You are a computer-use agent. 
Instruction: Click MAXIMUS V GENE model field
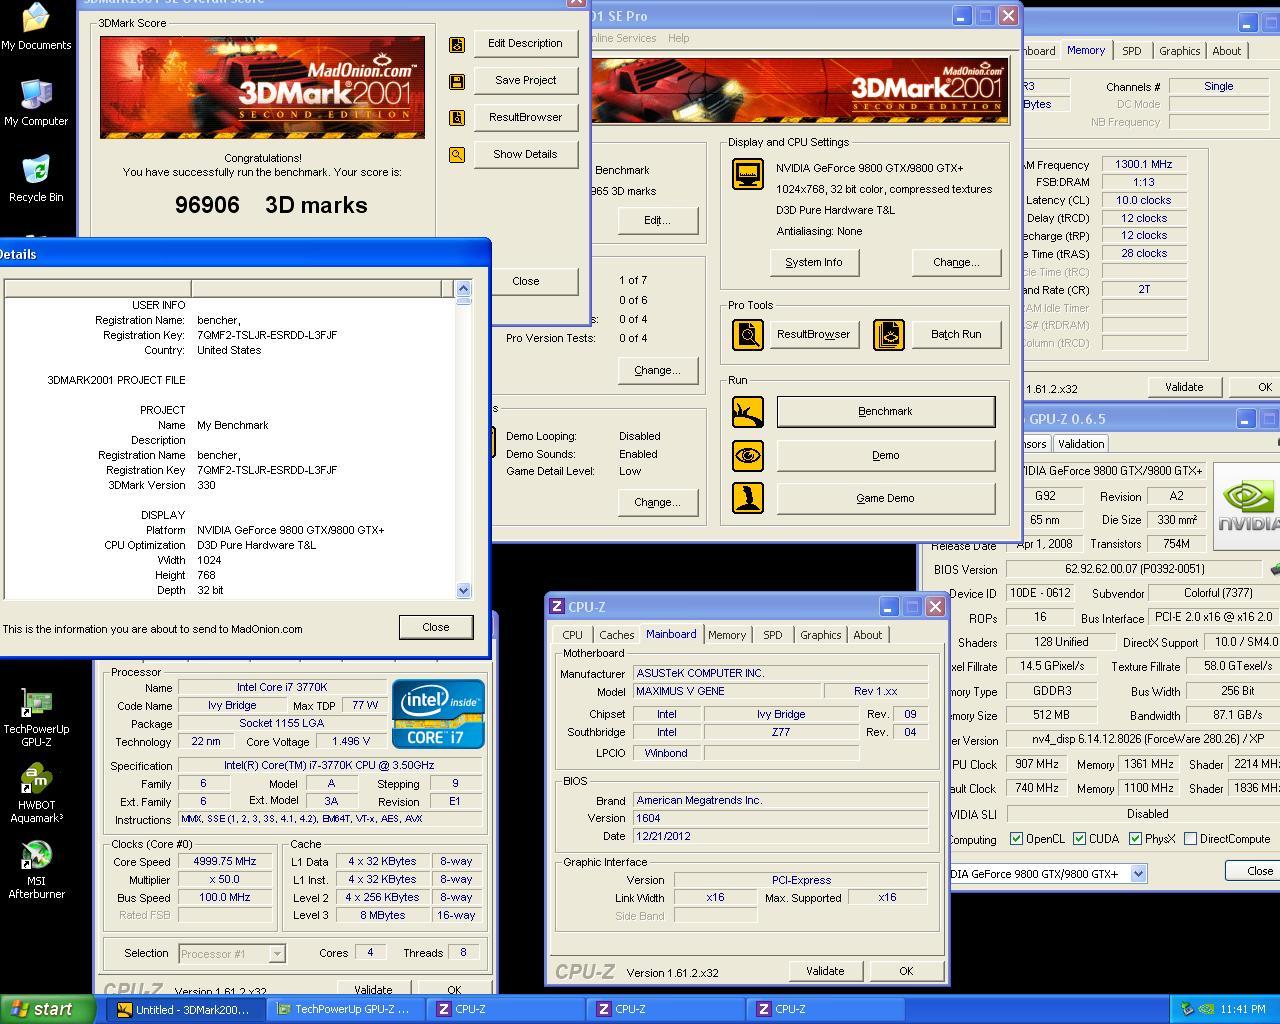tap(725, 691)
